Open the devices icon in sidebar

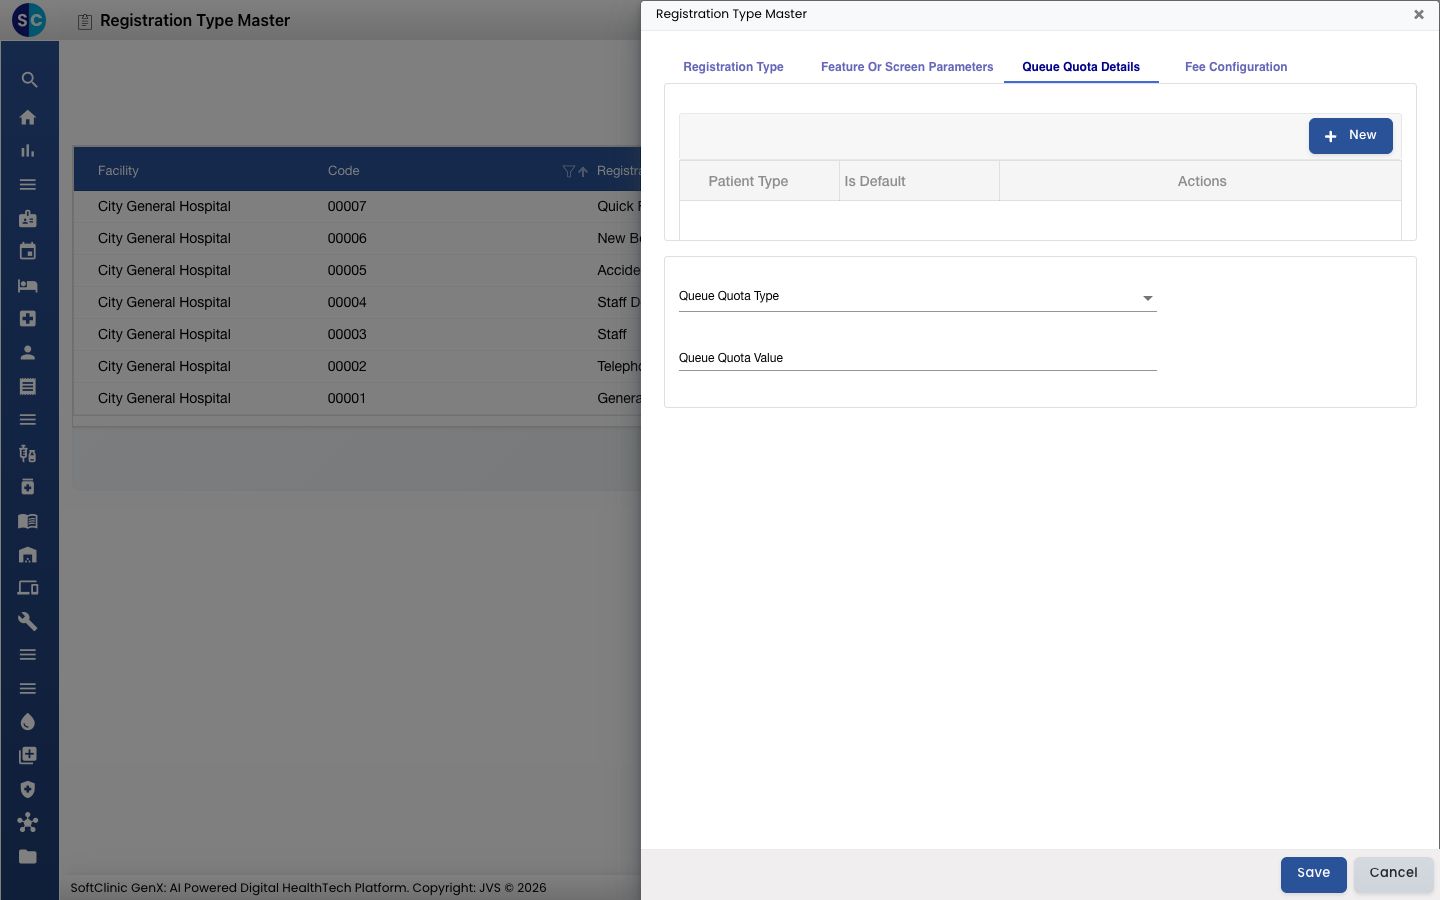28,588
